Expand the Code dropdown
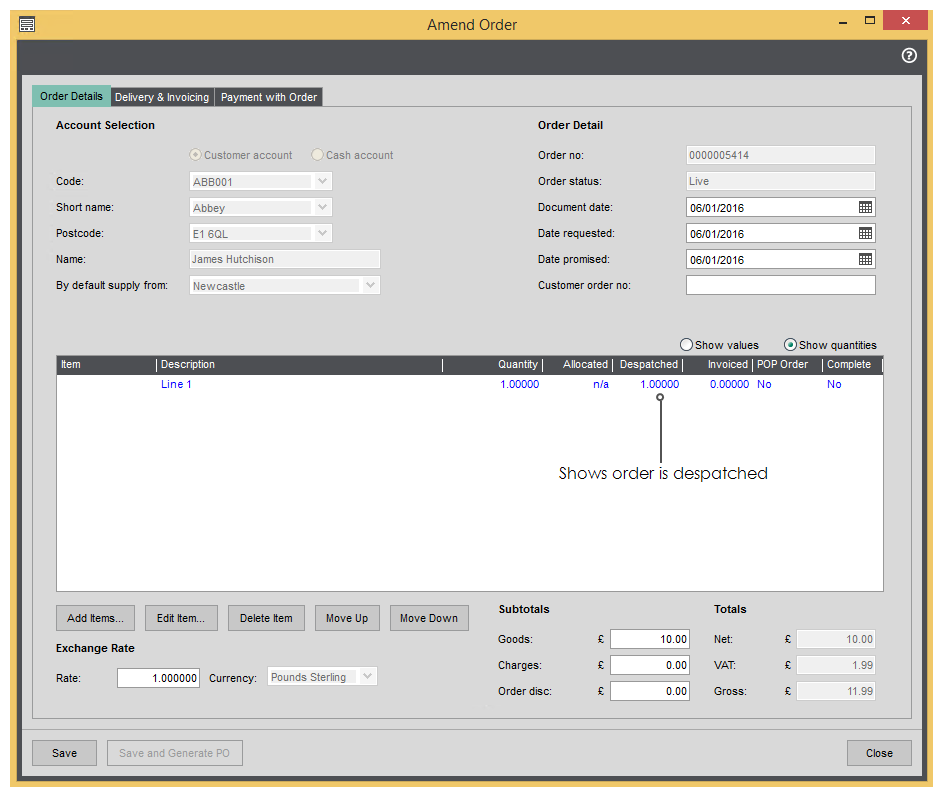943x797 pixels. point(322,182)
